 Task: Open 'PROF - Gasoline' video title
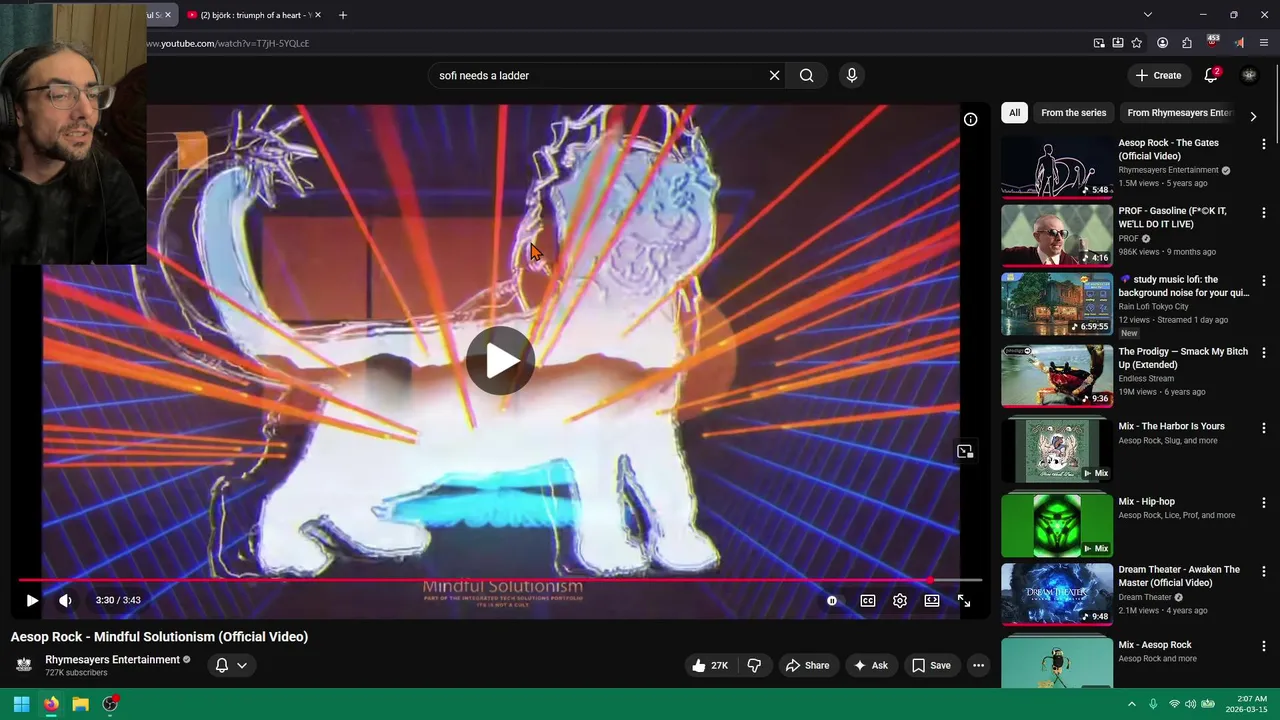pyautogui.click(x=1172, y=217)
